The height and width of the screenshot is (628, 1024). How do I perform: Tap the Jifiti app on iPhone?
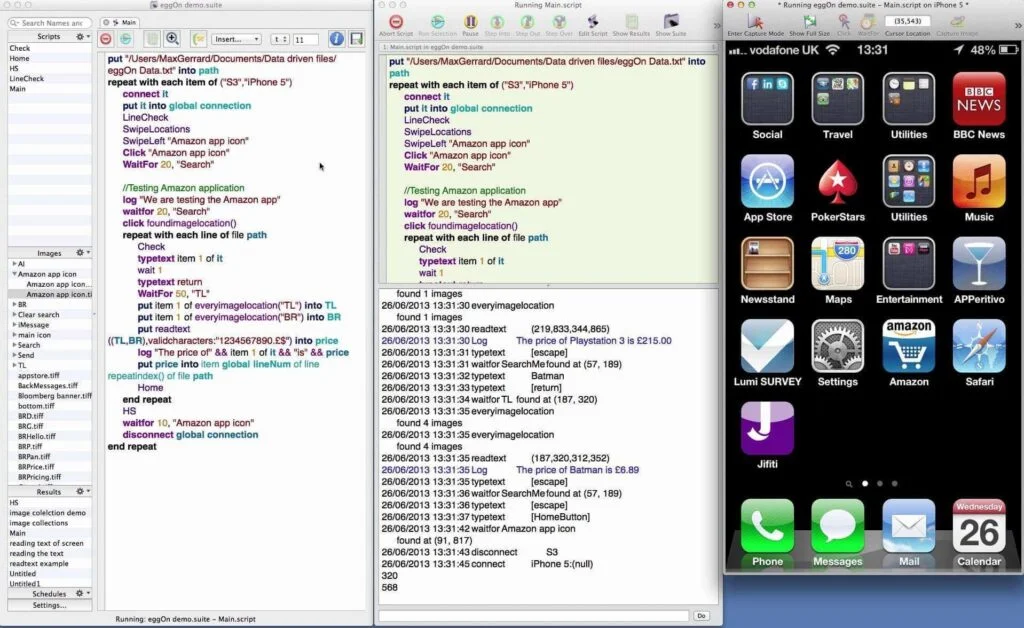[x=767, y=435]
